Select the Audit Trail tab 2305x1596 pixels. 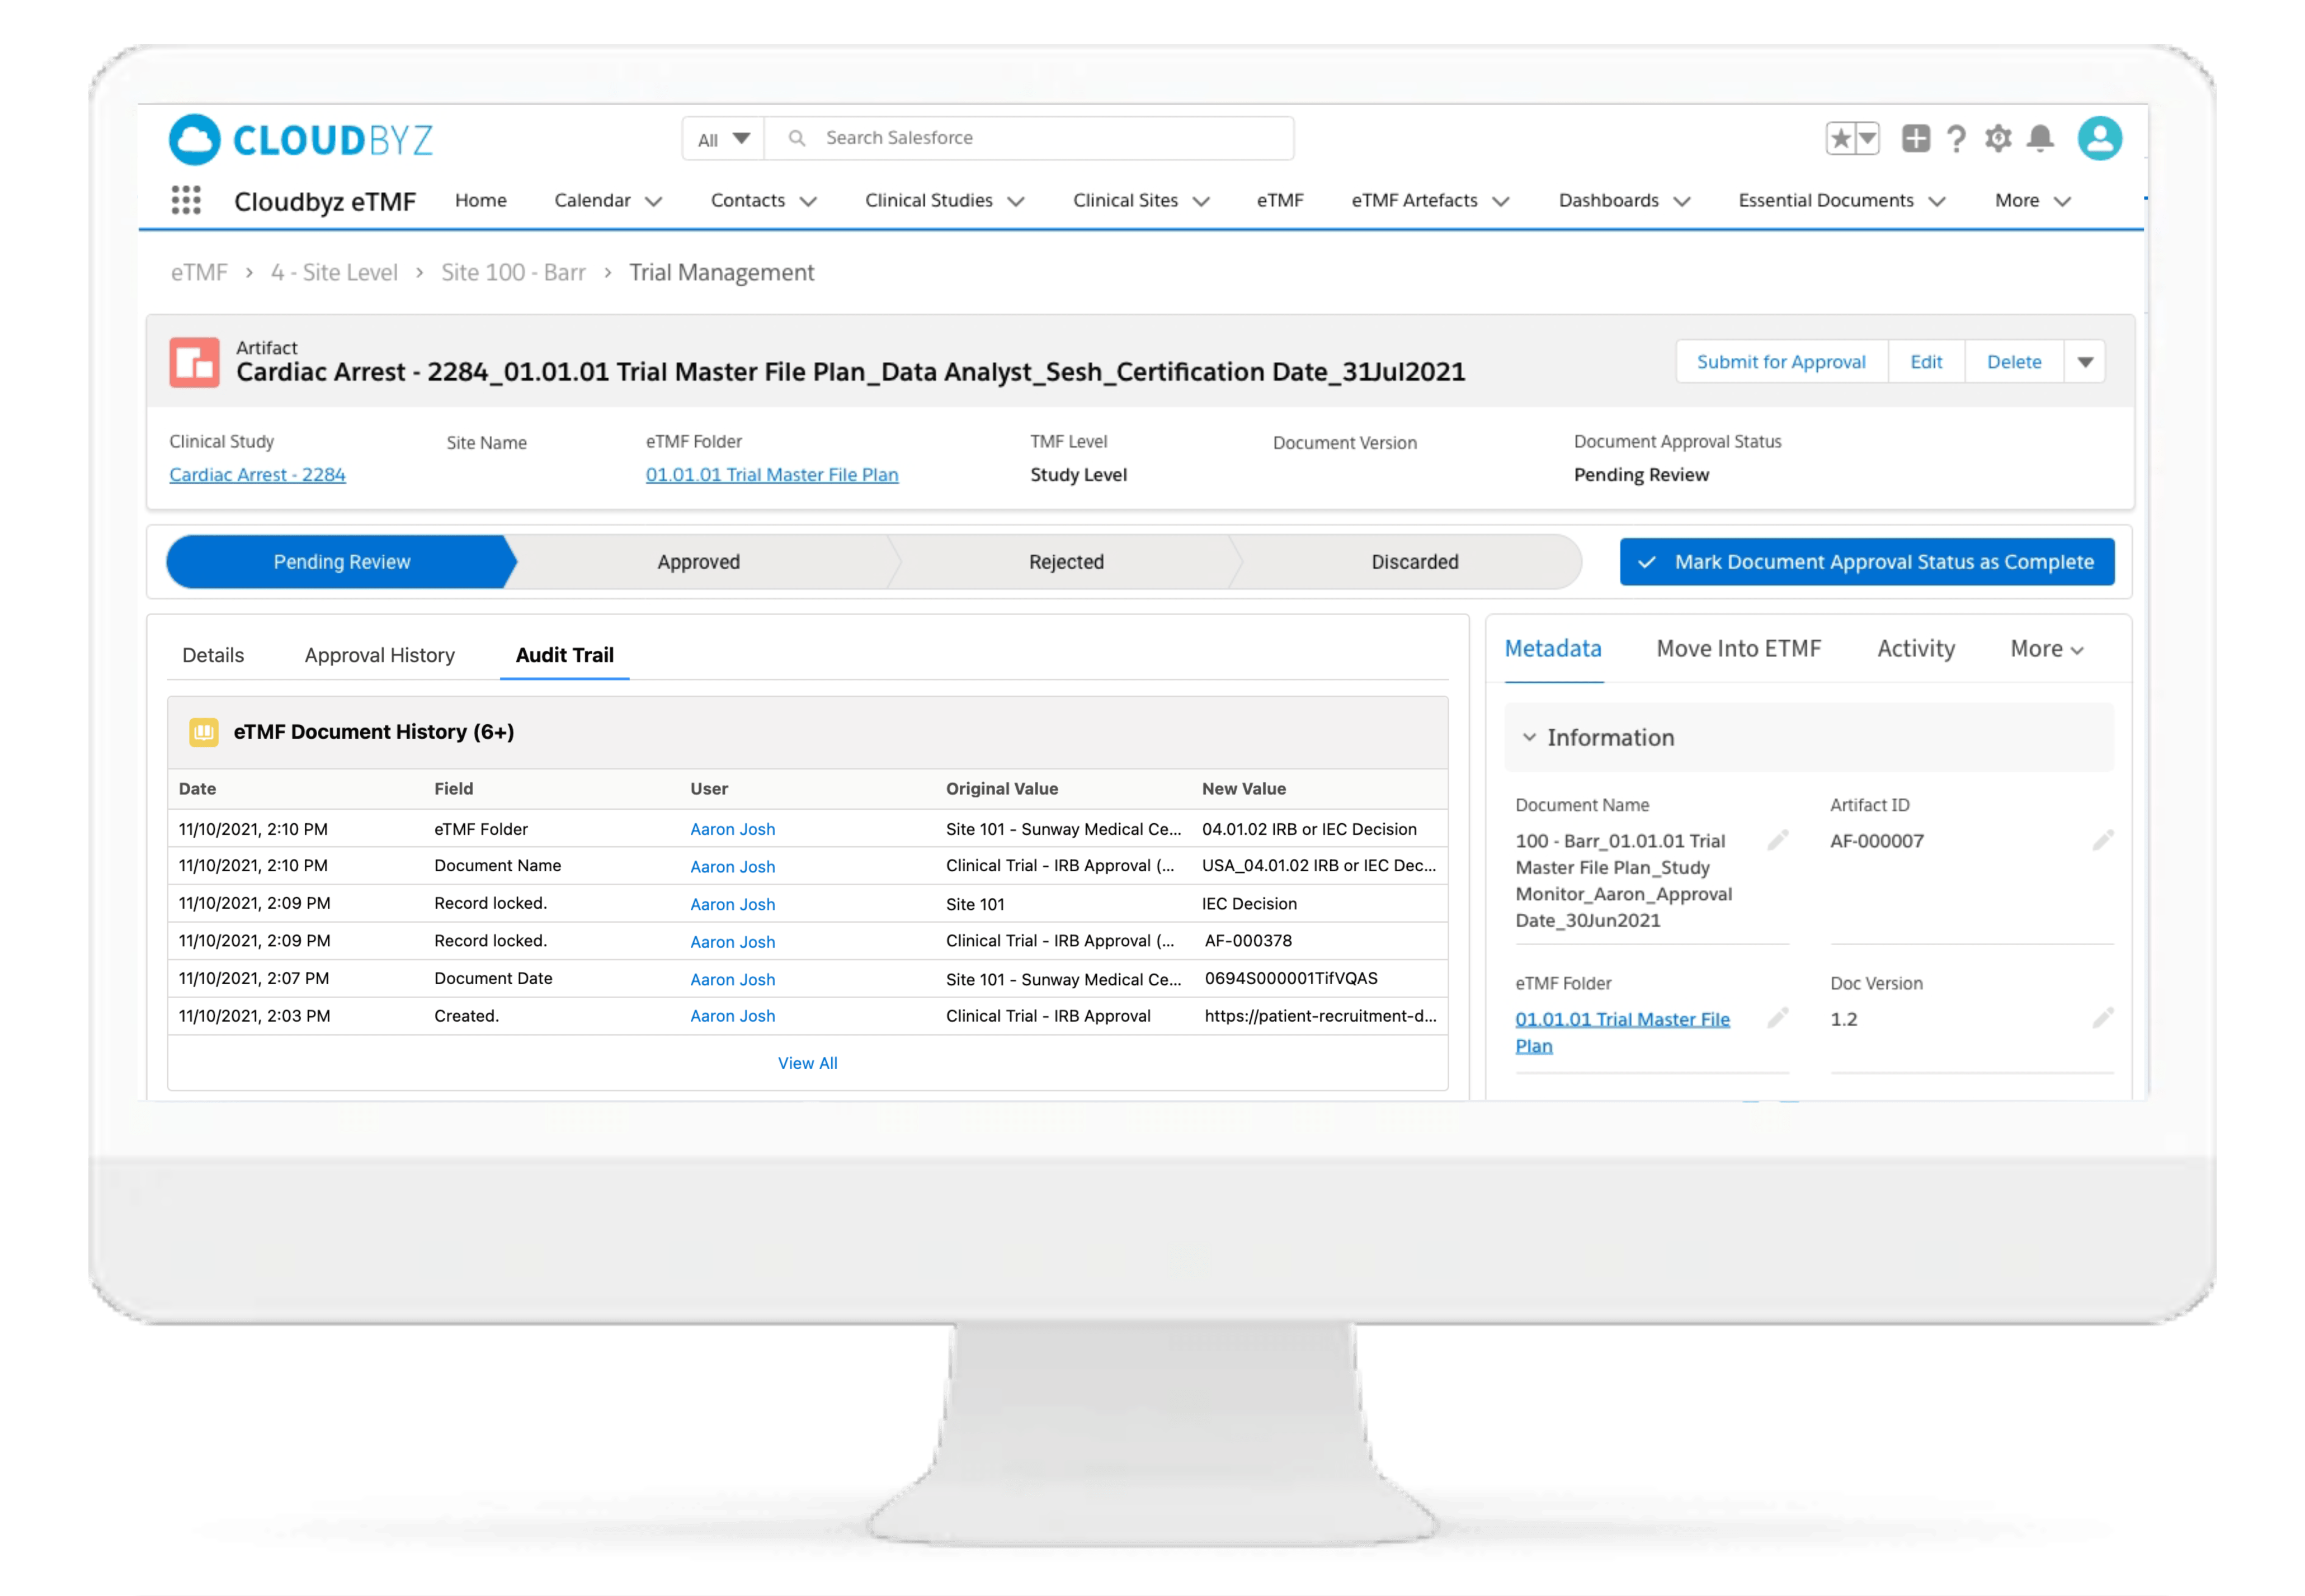565,655
